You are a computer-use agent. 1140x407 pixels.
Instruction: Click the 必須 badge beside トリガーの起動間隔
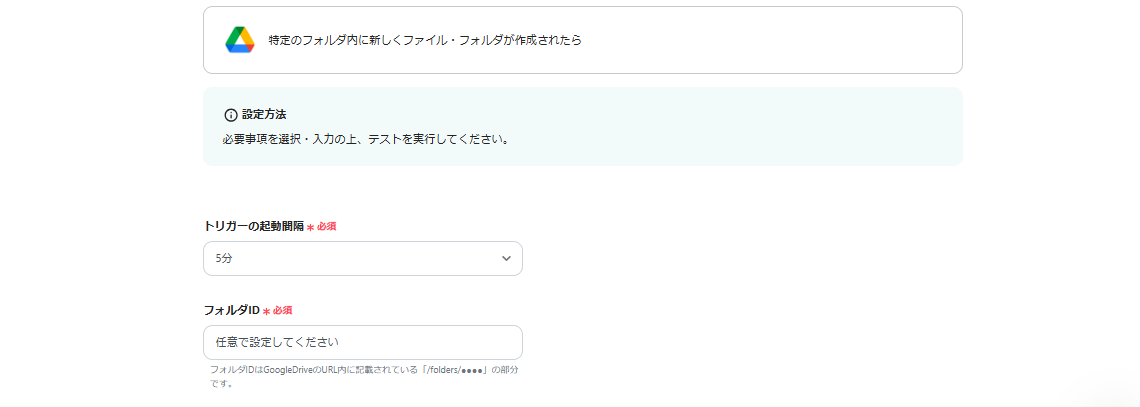pyautogui.click(x=327, y=227)
